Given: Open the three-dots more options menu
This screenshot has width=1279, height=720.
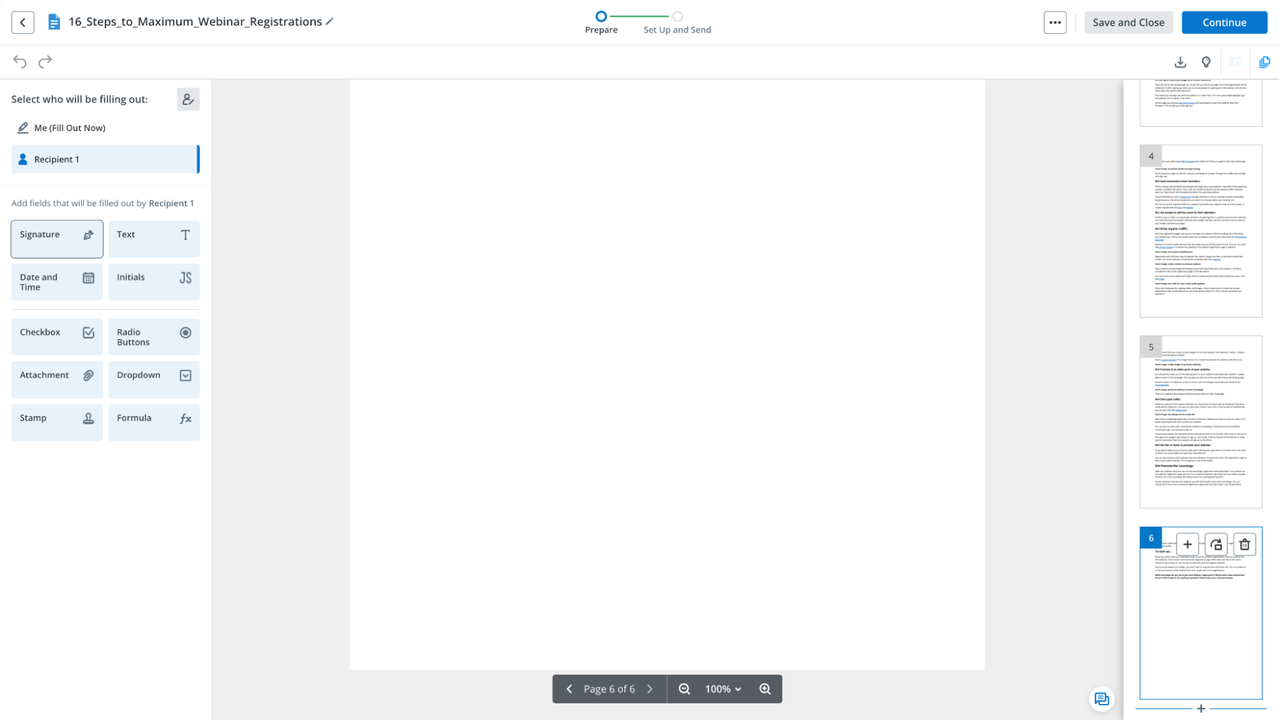Looking at the screenshot, I should (x=1054, y=22).
